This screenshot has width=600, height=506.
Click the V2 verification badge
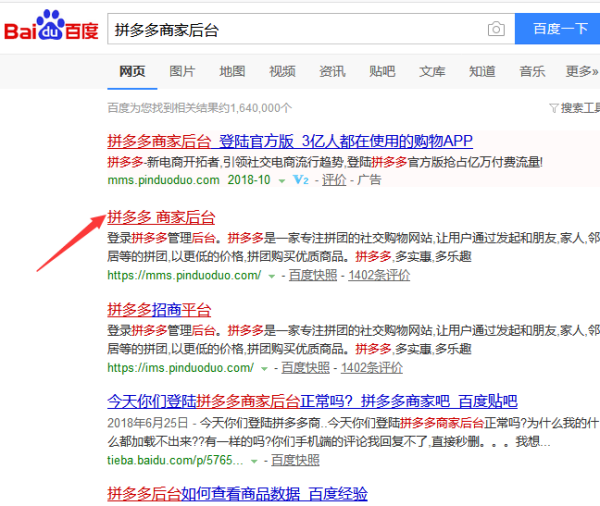click(x=301, y=180)
